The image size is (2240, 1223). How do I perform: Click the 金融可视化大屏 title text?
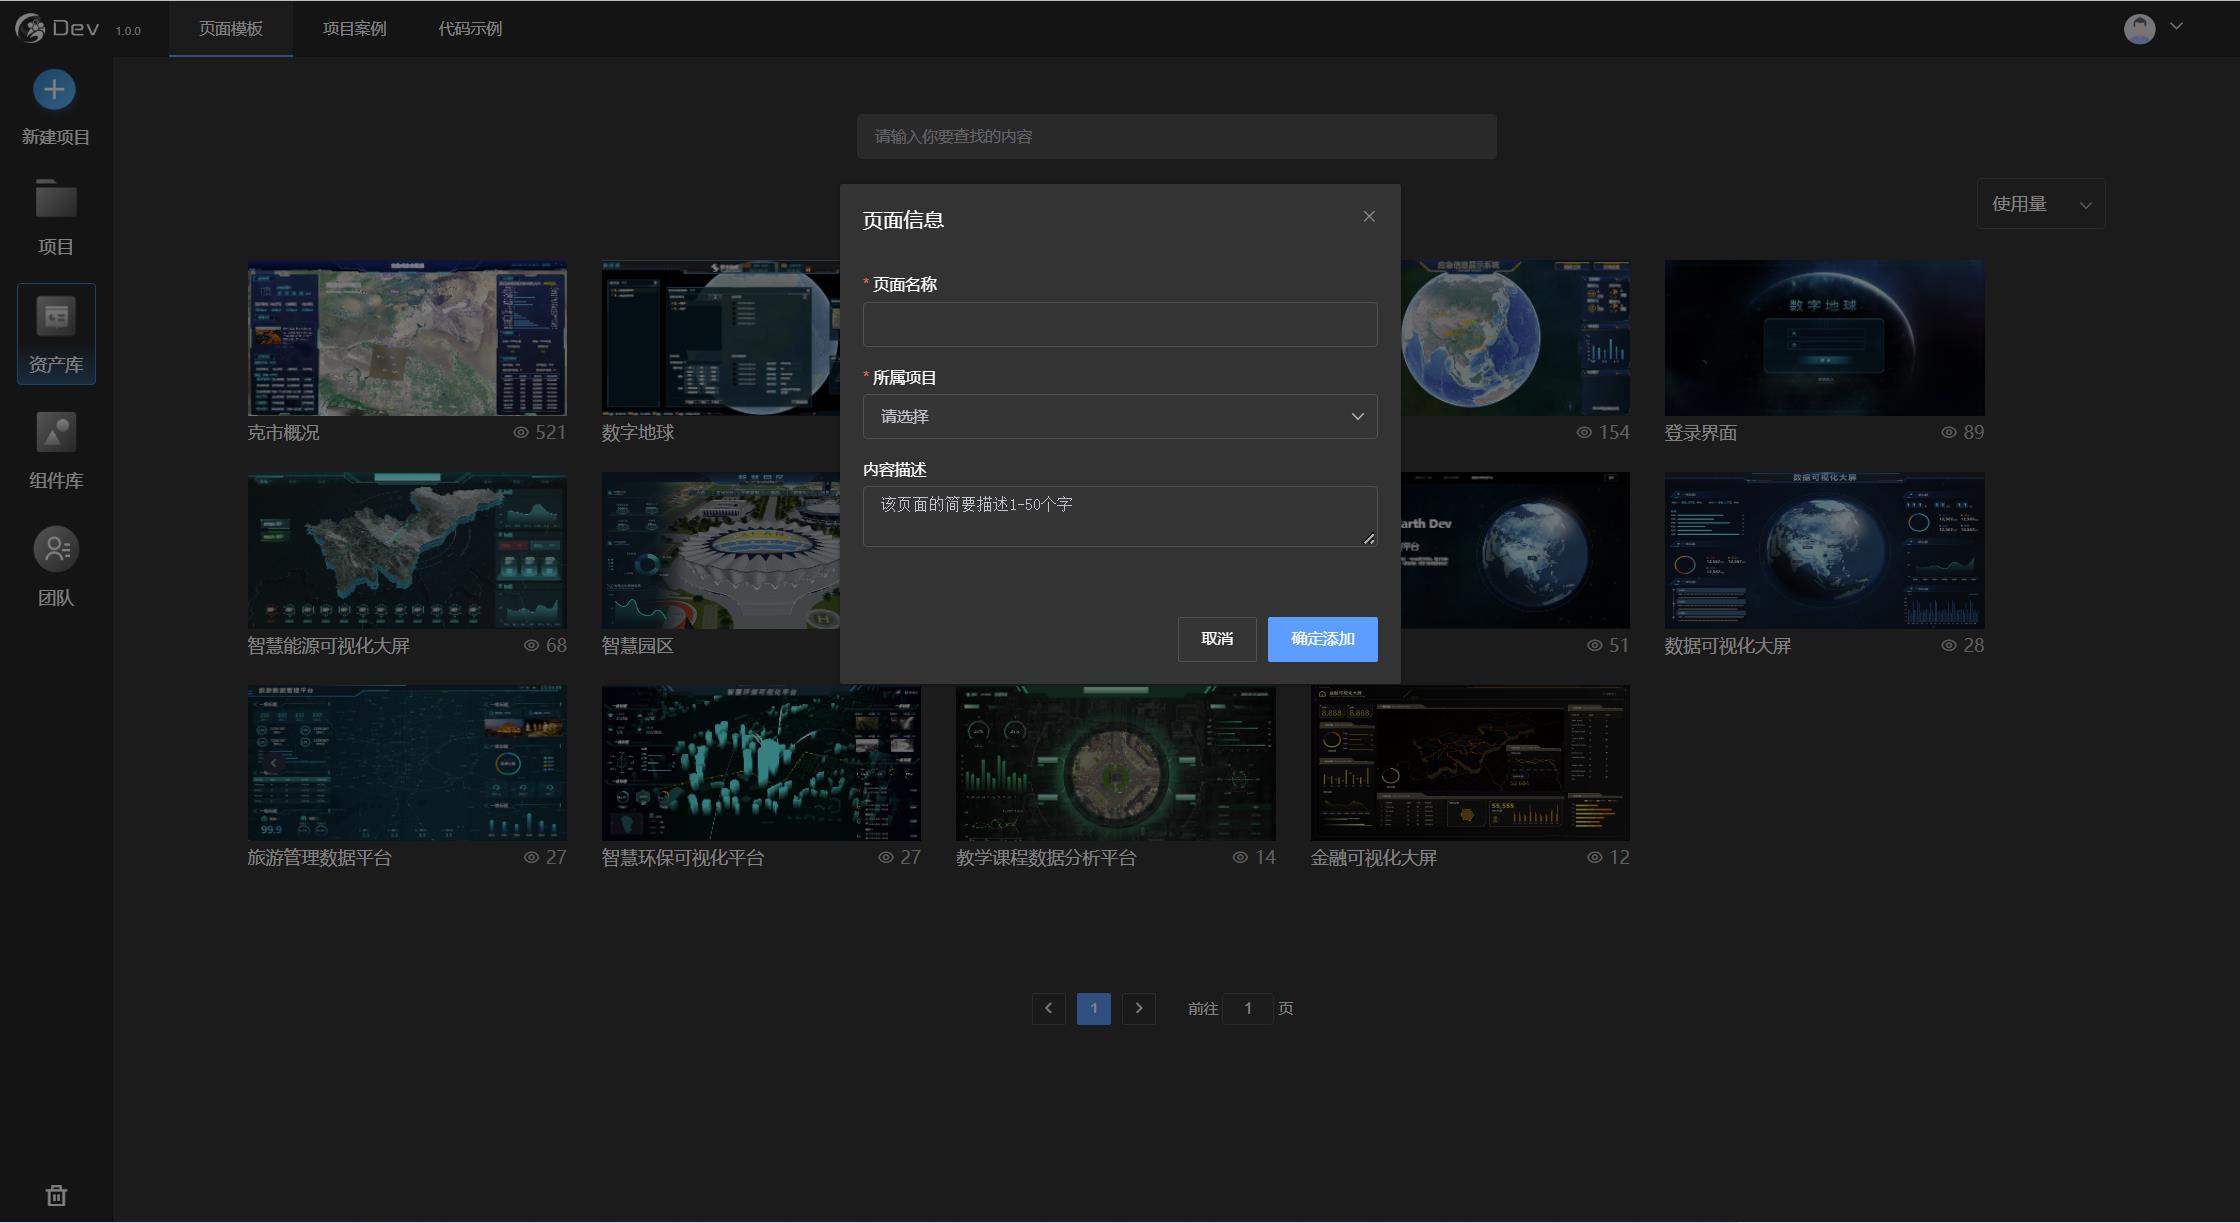click(x=1374, y=858)
